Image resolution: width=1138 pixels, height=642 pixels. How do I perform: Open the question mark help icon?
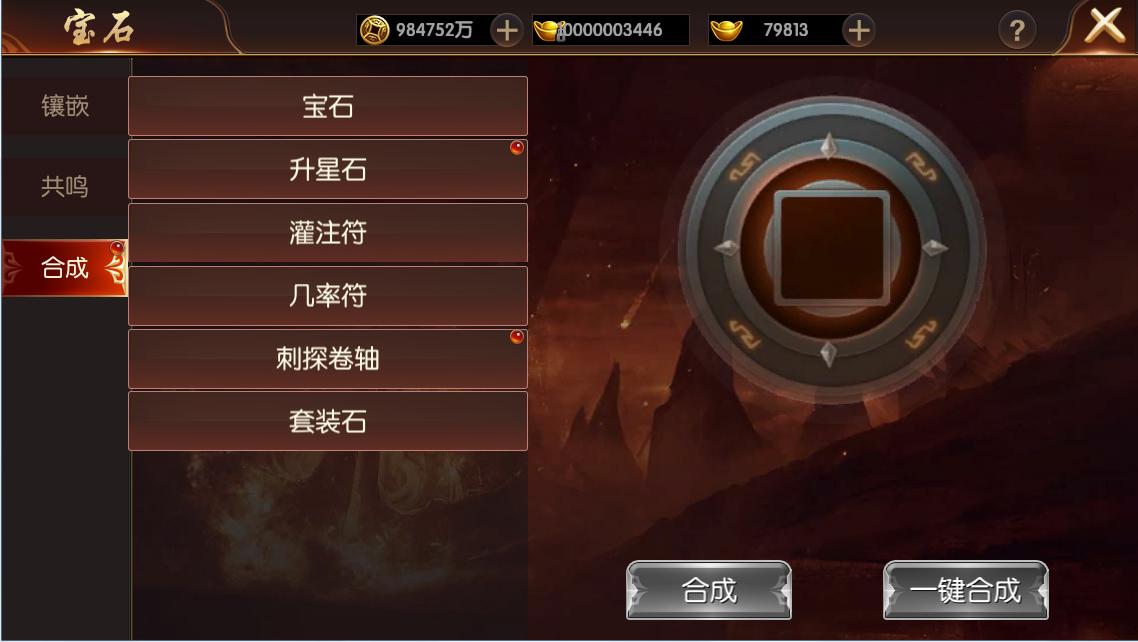pos(1017,30)
